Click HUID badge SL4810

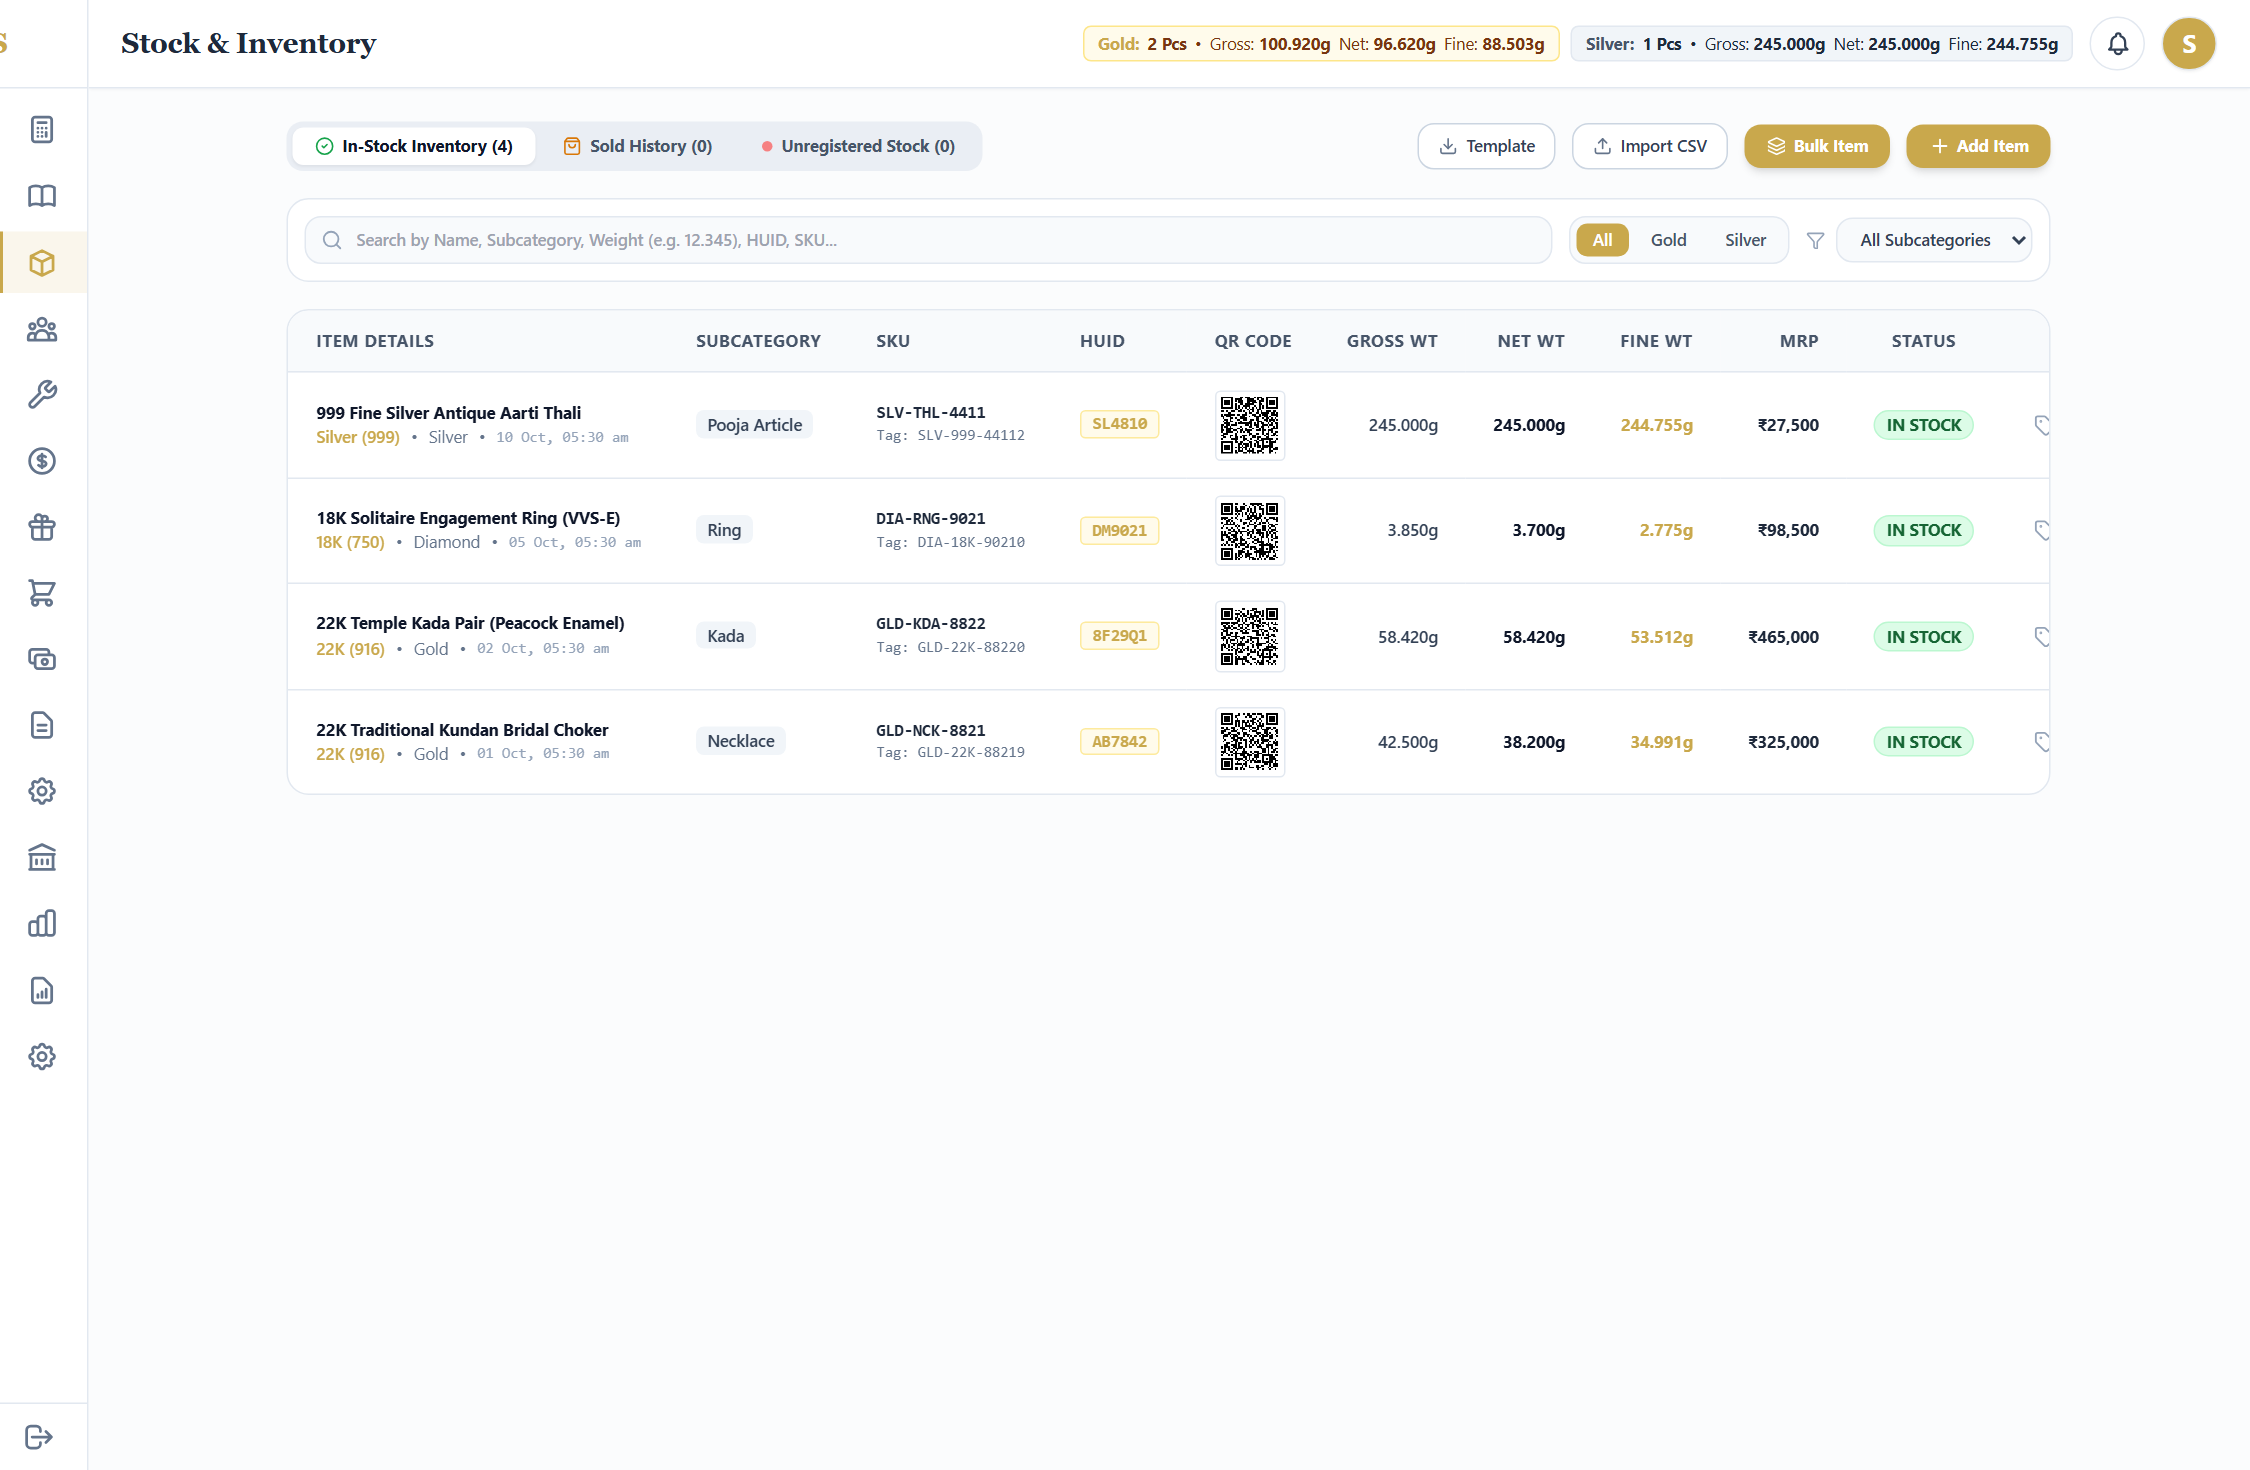pos(1119,424)
